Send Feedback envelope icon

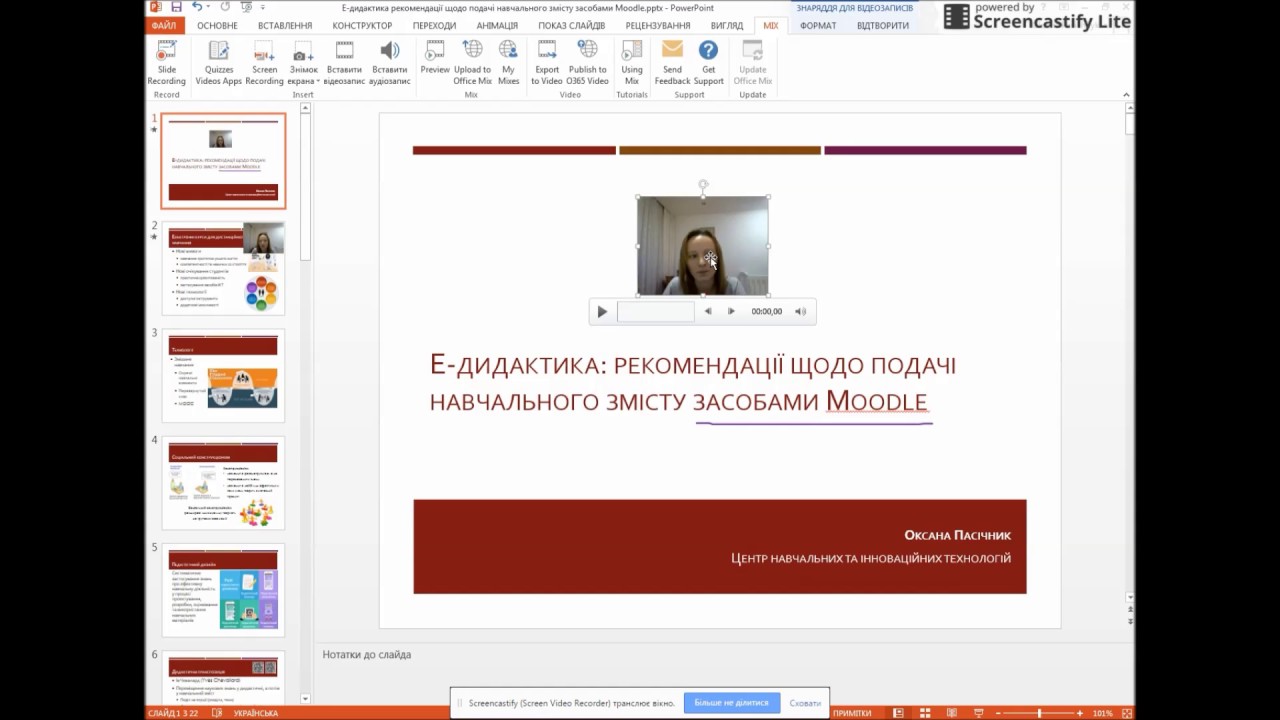pyautogui.click(x=672, y=50)
